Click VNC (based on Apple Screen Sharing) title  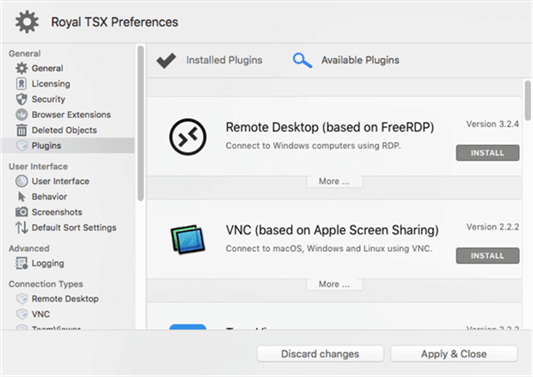click(332, 230)
